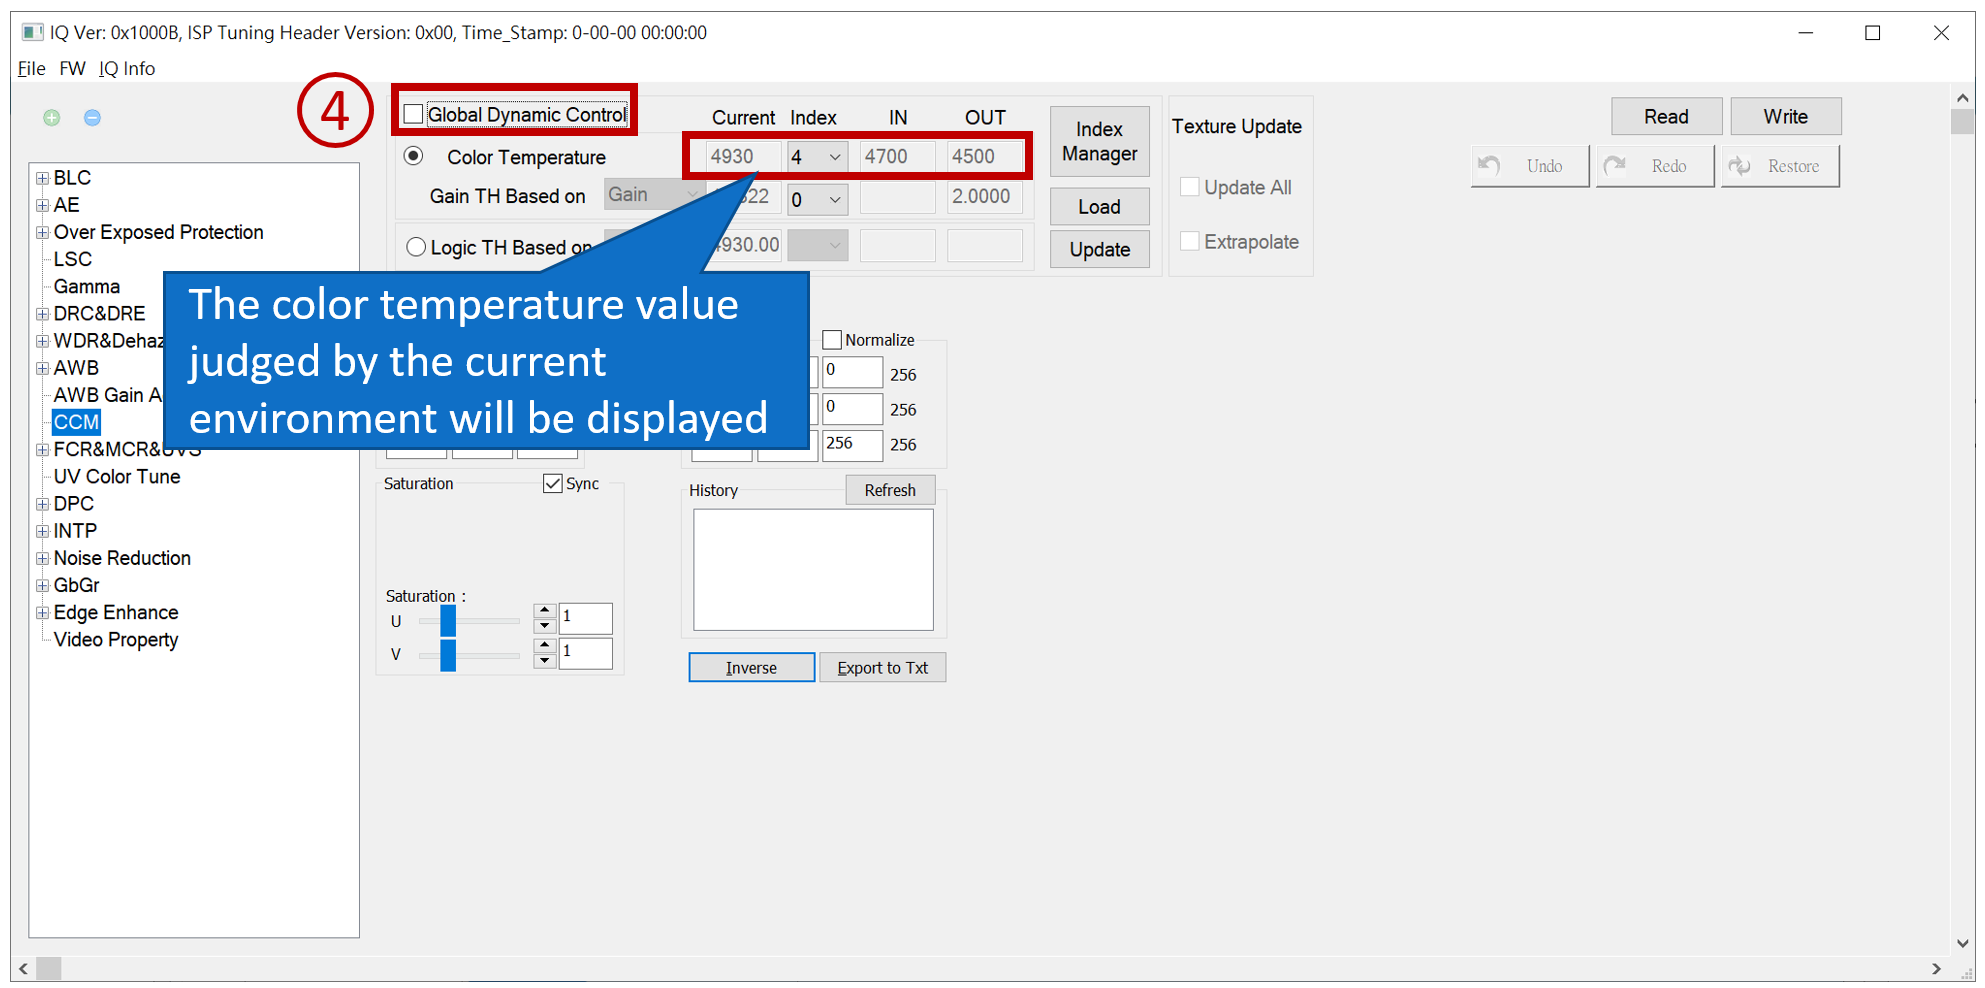Expand the Noise Reduction tree node
Screen dimensions: 1985x988
pos(42,558)
